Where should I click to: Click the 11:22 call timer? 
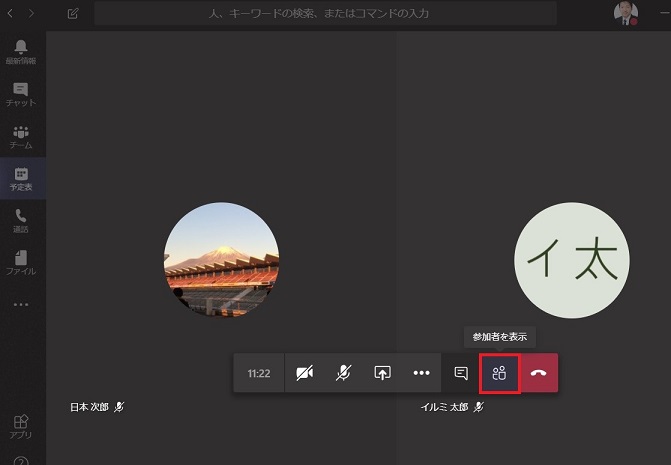pyautogui.click(x=259, y=373)
